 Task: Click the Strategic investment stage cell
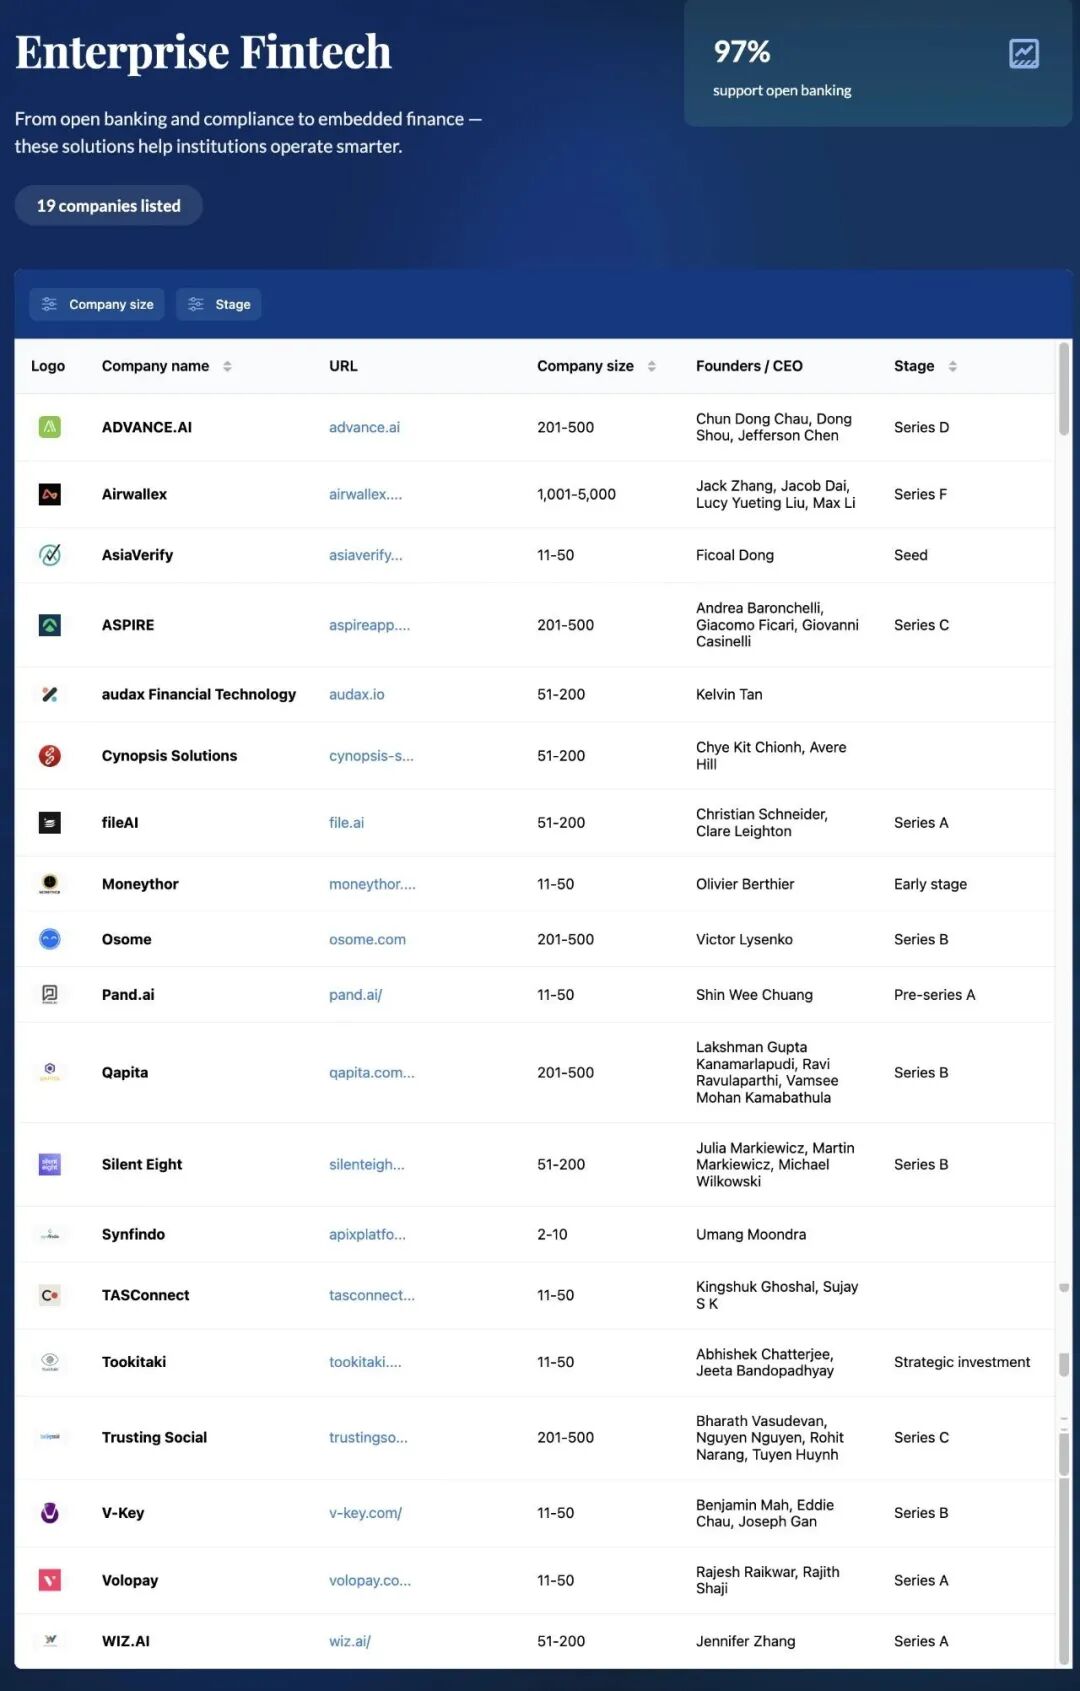coord(962,1362)
